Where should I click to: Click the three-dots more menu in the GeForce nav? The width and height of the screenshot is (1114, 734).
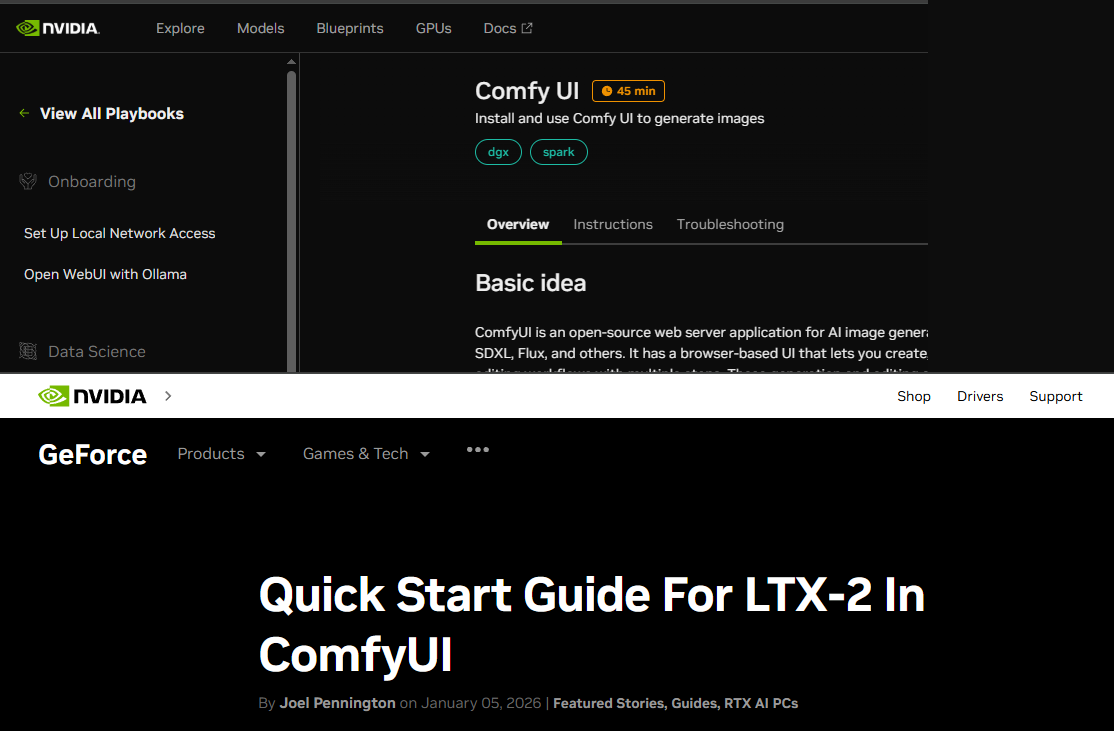click(x=477, y=450)
